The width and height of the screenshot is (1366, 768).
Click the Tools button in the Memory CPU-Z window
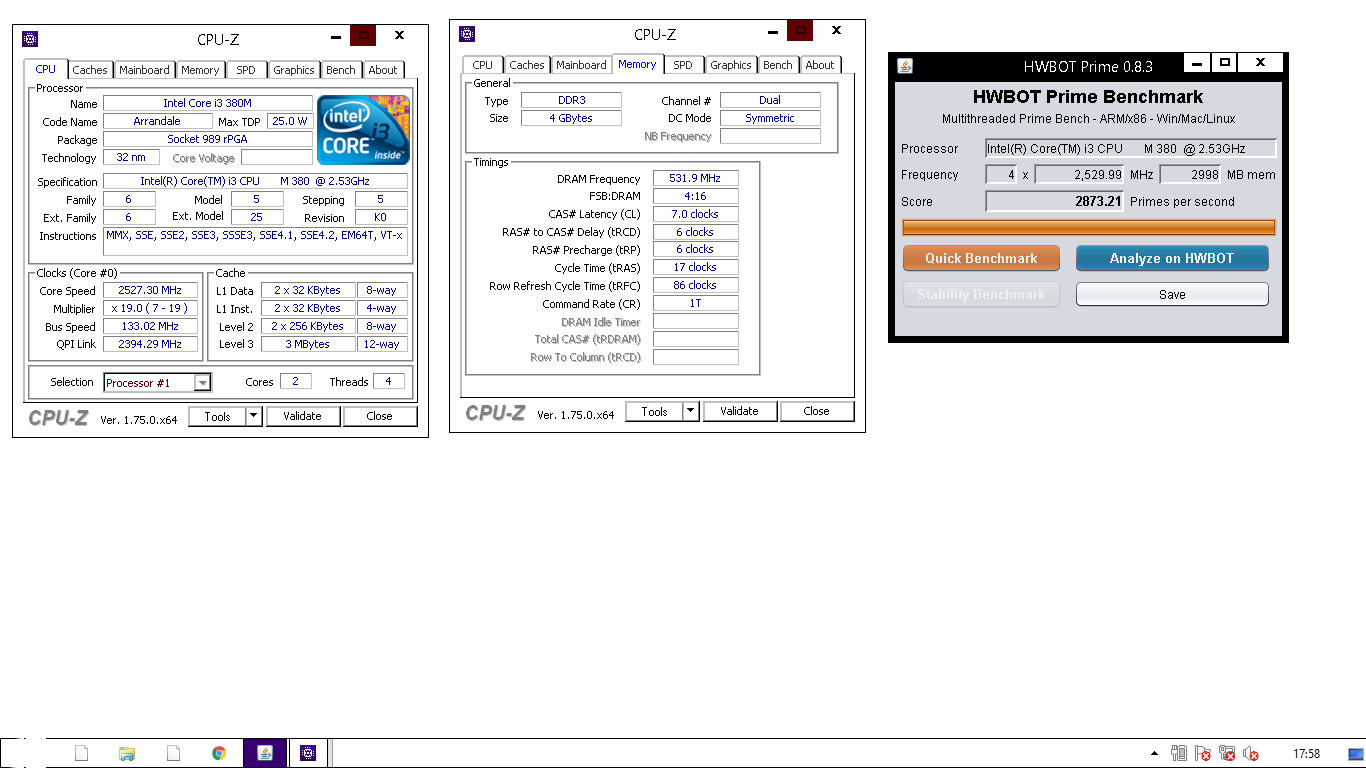(x=654, y=411)
